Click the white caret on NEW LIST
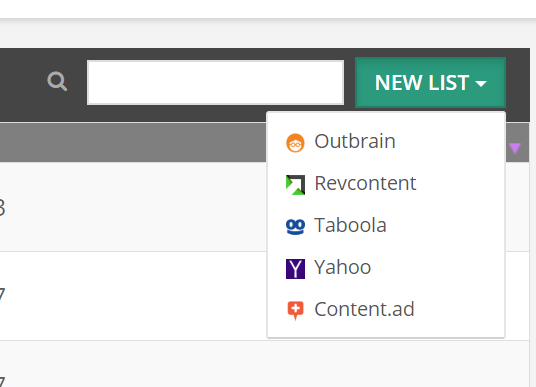 pyautogui.click(x=481, y=83)
